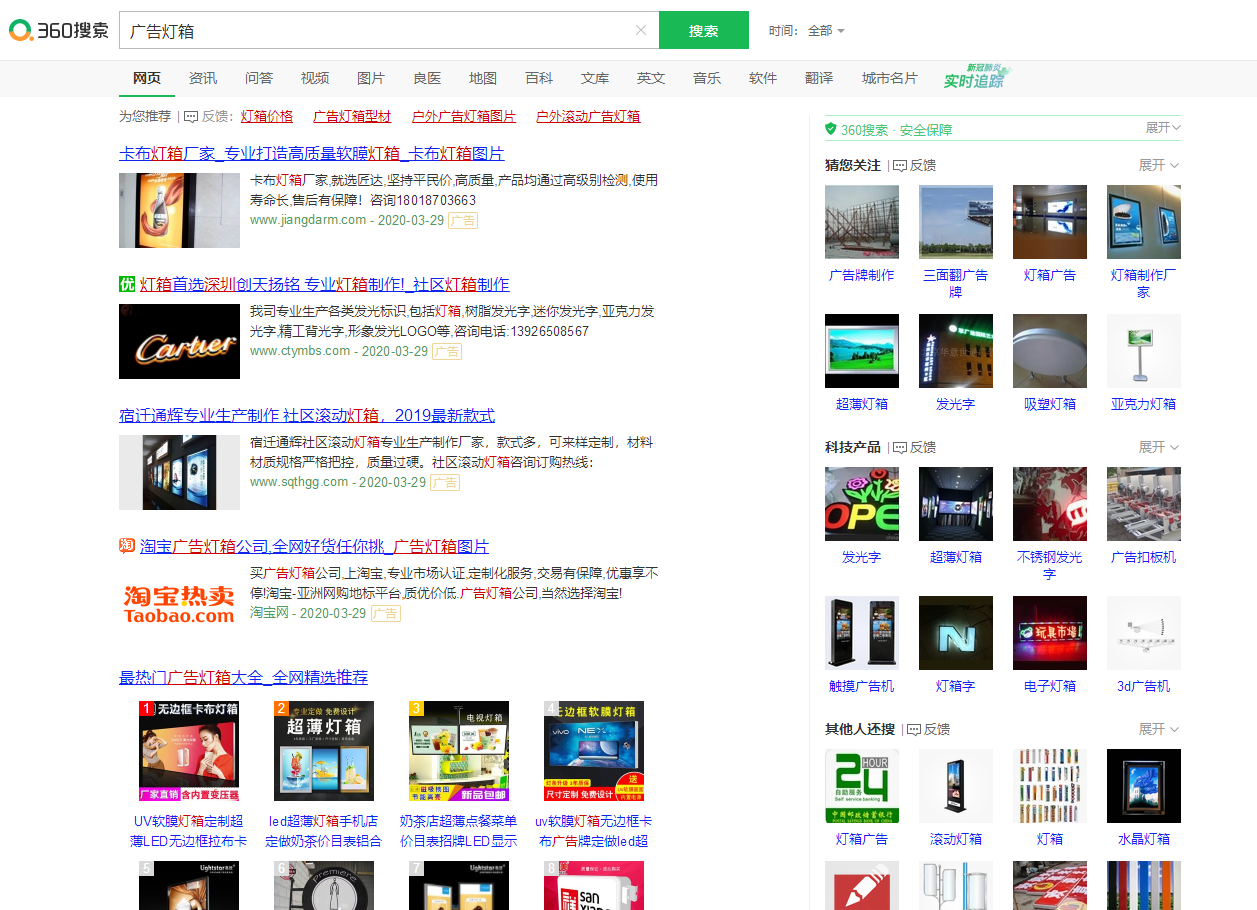Click the 三面翻广告牌 thumbnail

tap(956, 222)
